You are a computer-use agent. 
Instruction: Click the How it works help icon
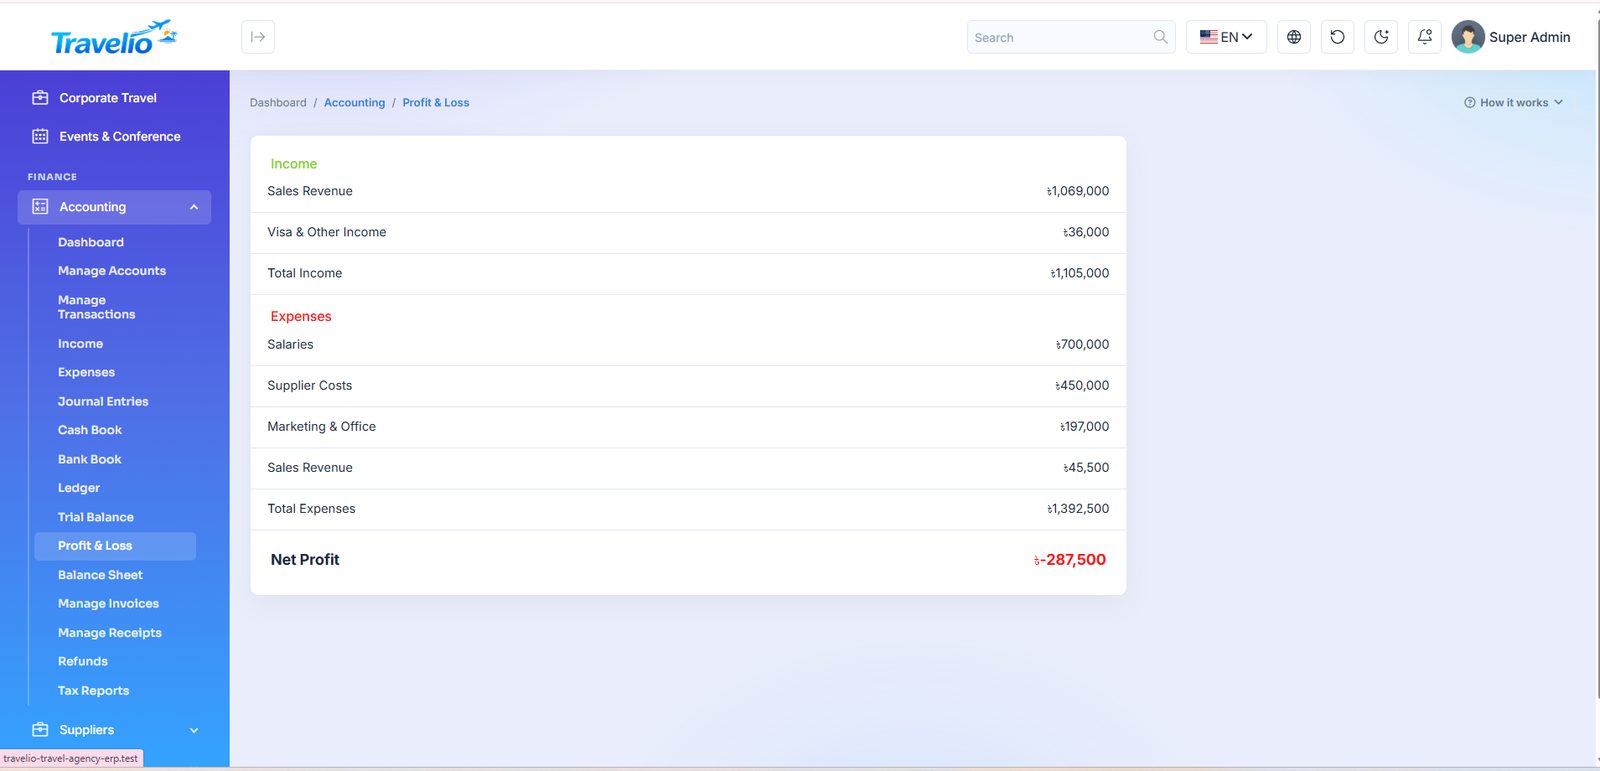[x=1470, y=103]
